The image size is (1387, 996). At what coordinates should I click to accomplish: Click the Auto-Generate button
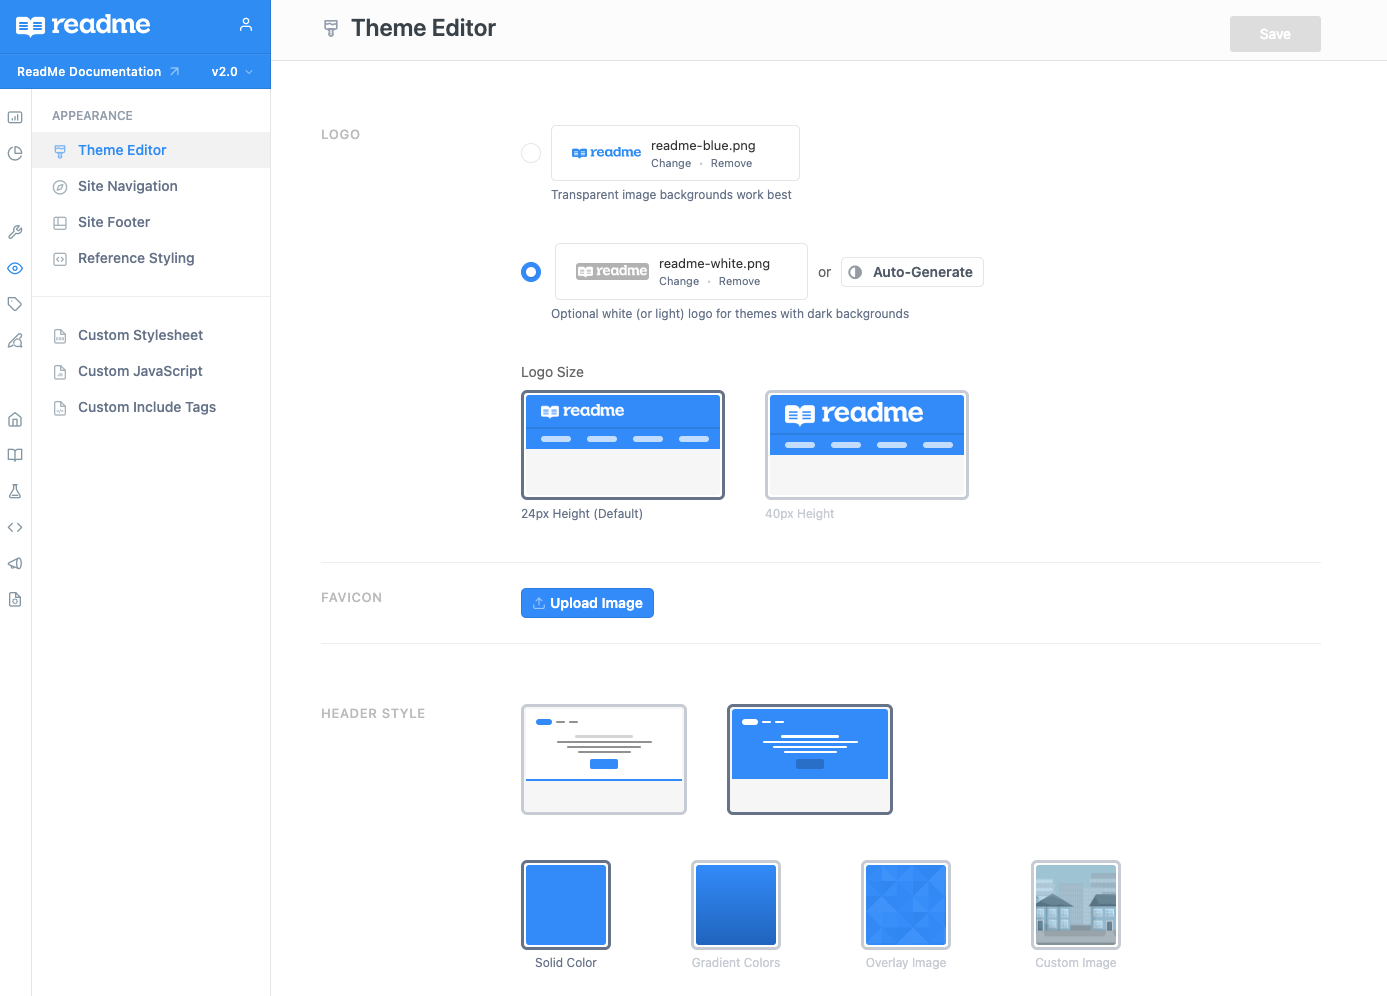pyautogui.click(x=912, y=272)
